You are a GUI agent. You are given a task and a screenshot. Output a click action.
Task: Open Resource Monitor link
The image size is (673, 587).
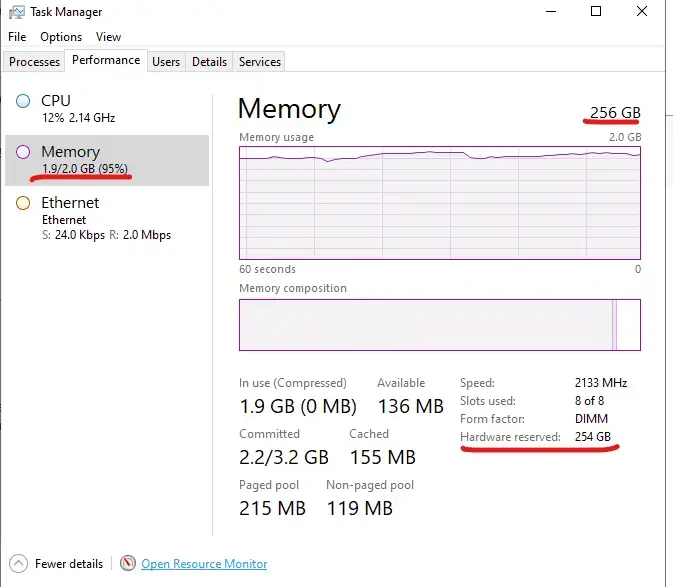click(204, 564)
